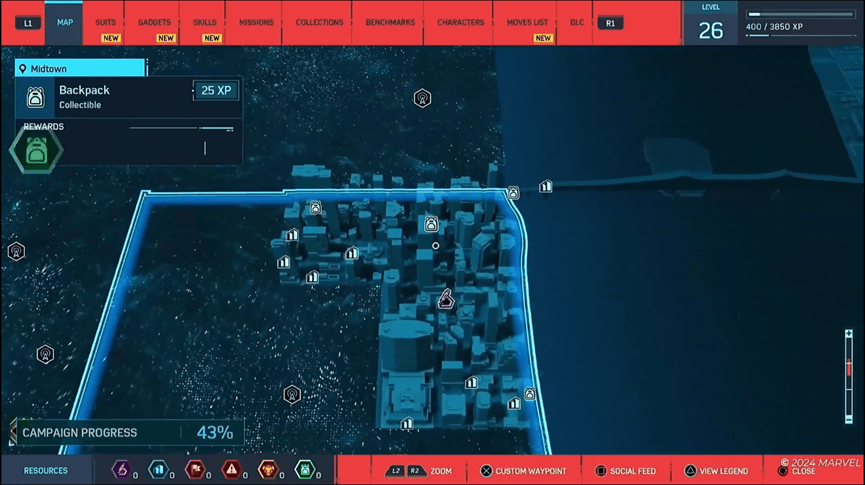Click the green backpack token resource icon
This screenshot has height=485, width=865.
click(305, 469)
